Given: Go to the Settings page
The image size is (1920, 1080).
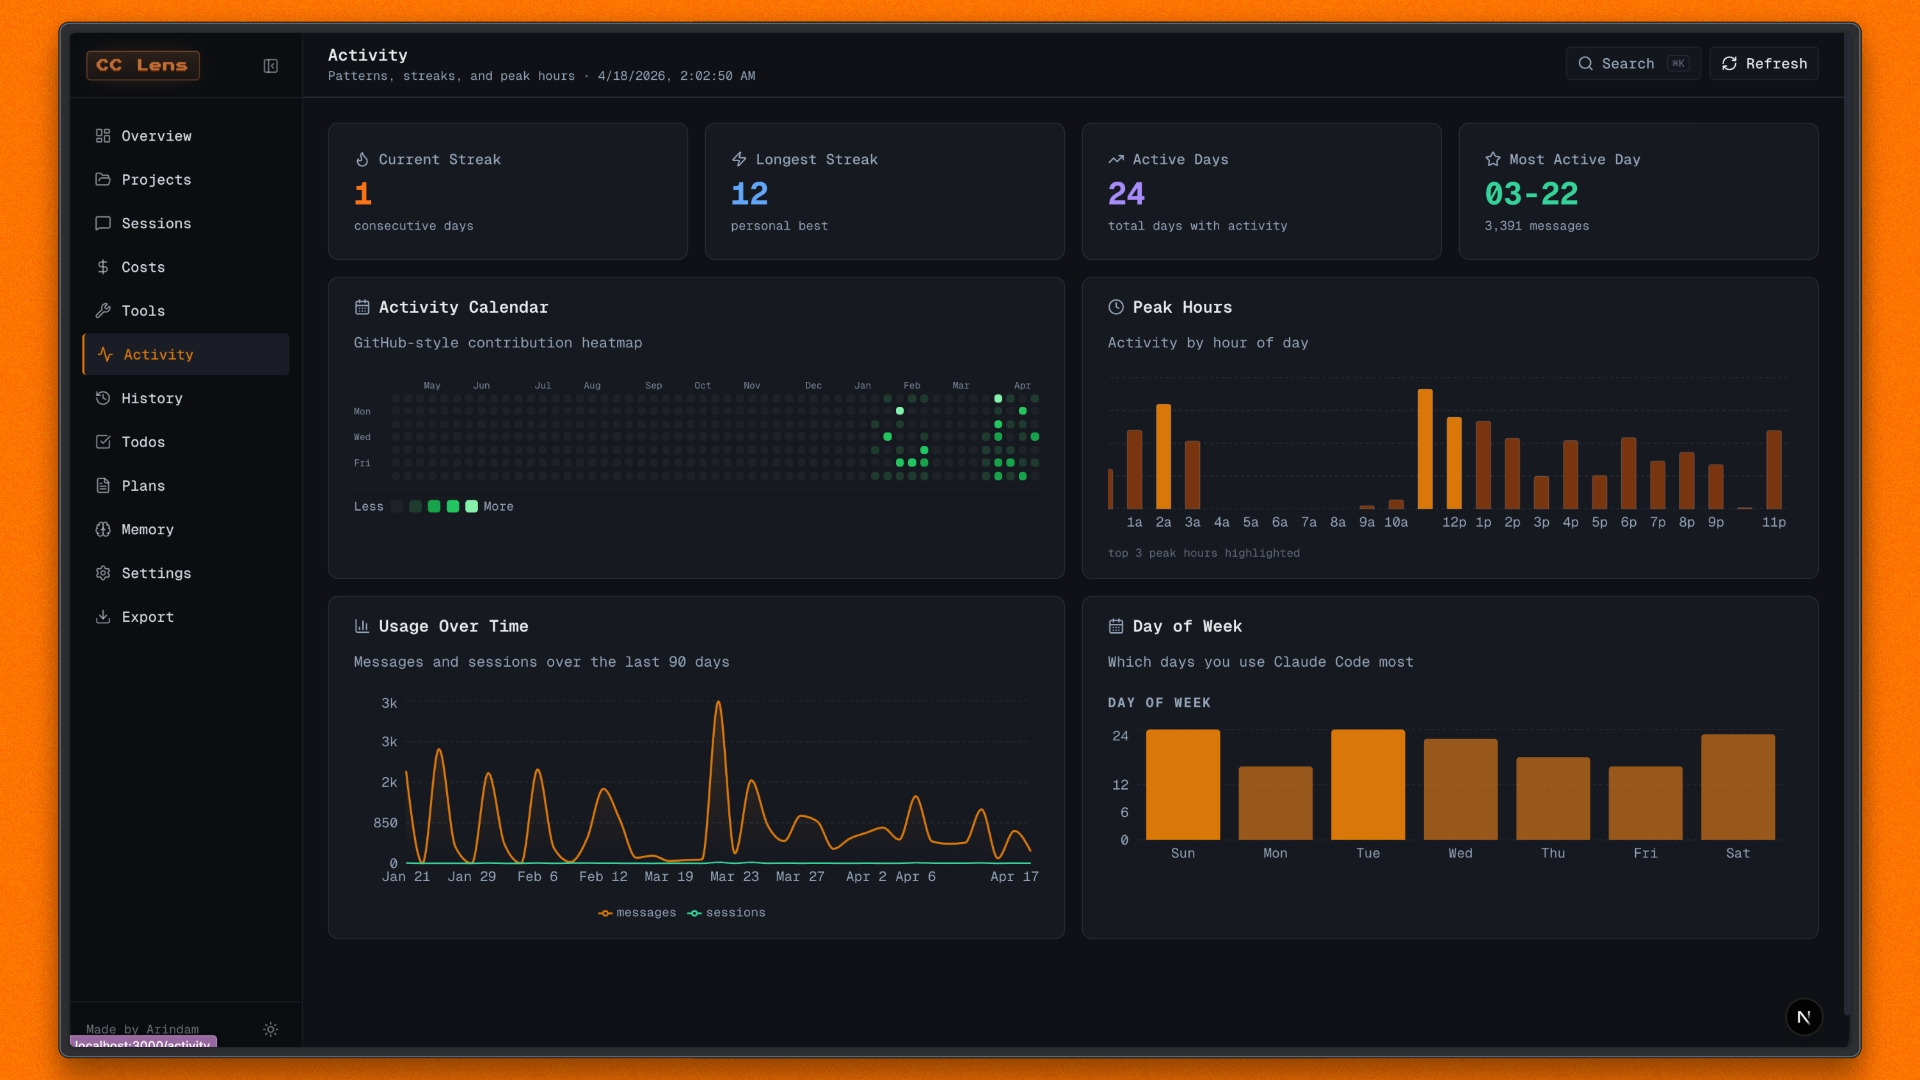Looking at the screenshot, I should click(x=156, y=574).
